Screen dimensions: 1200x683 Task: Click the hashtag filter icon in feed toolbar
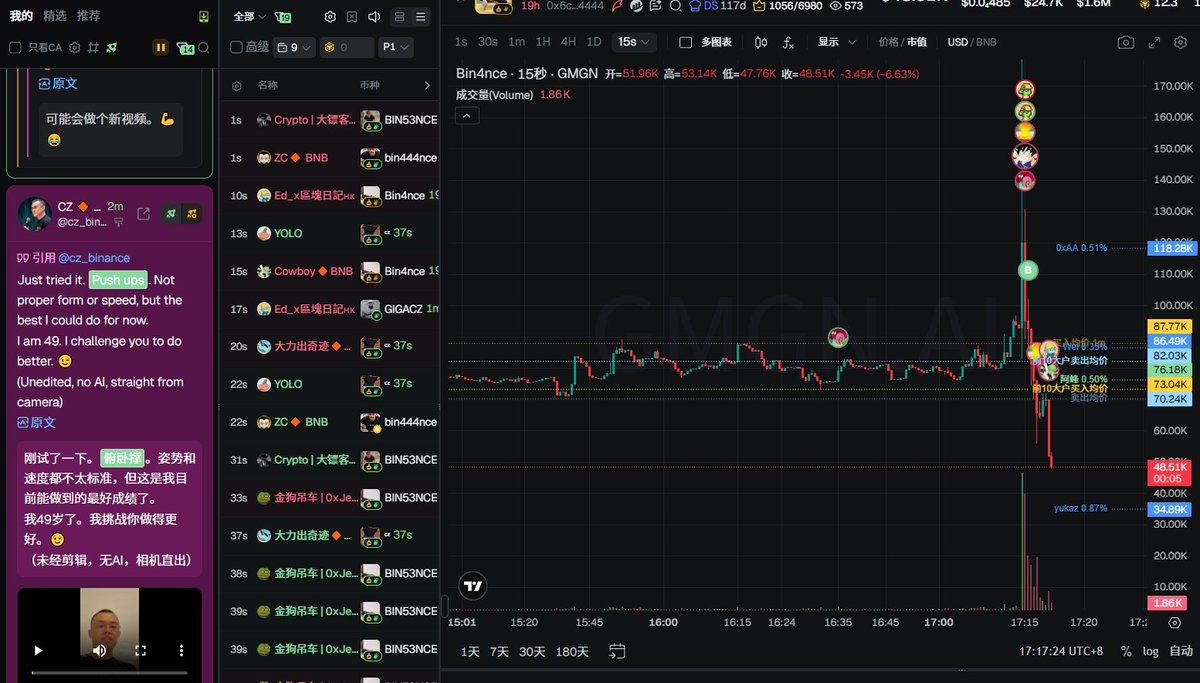[93, 48]
